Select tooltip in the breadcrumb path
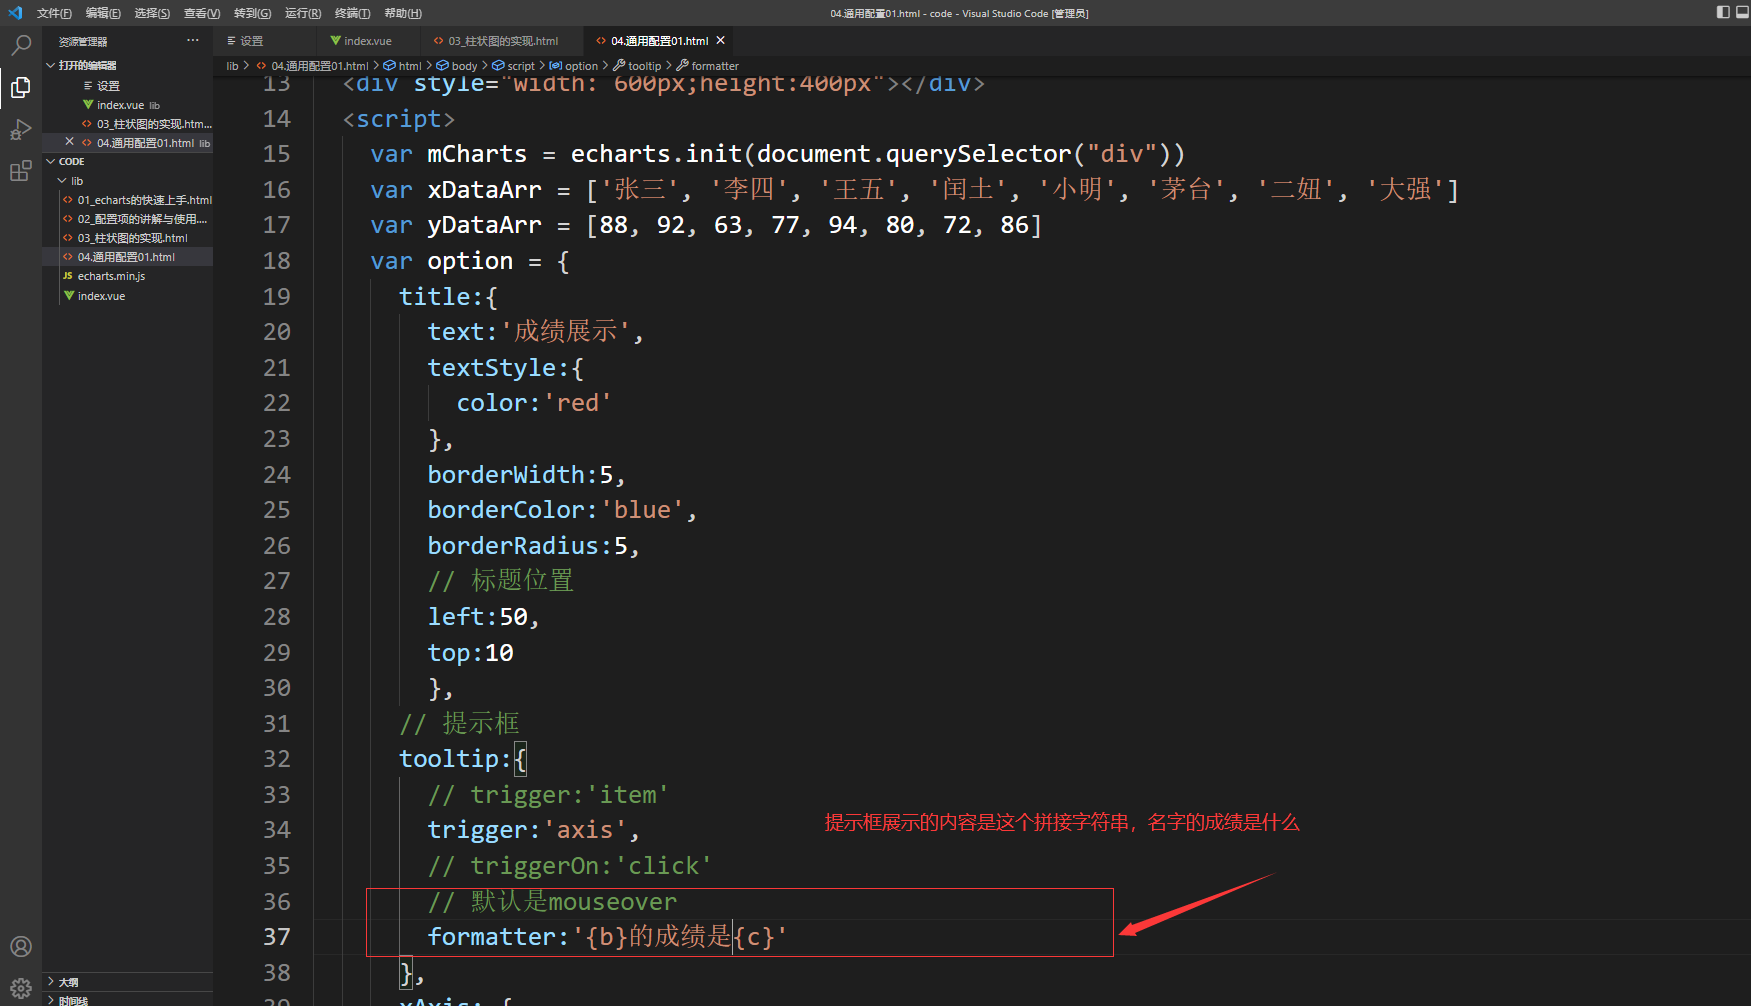 tap(644, 66)
